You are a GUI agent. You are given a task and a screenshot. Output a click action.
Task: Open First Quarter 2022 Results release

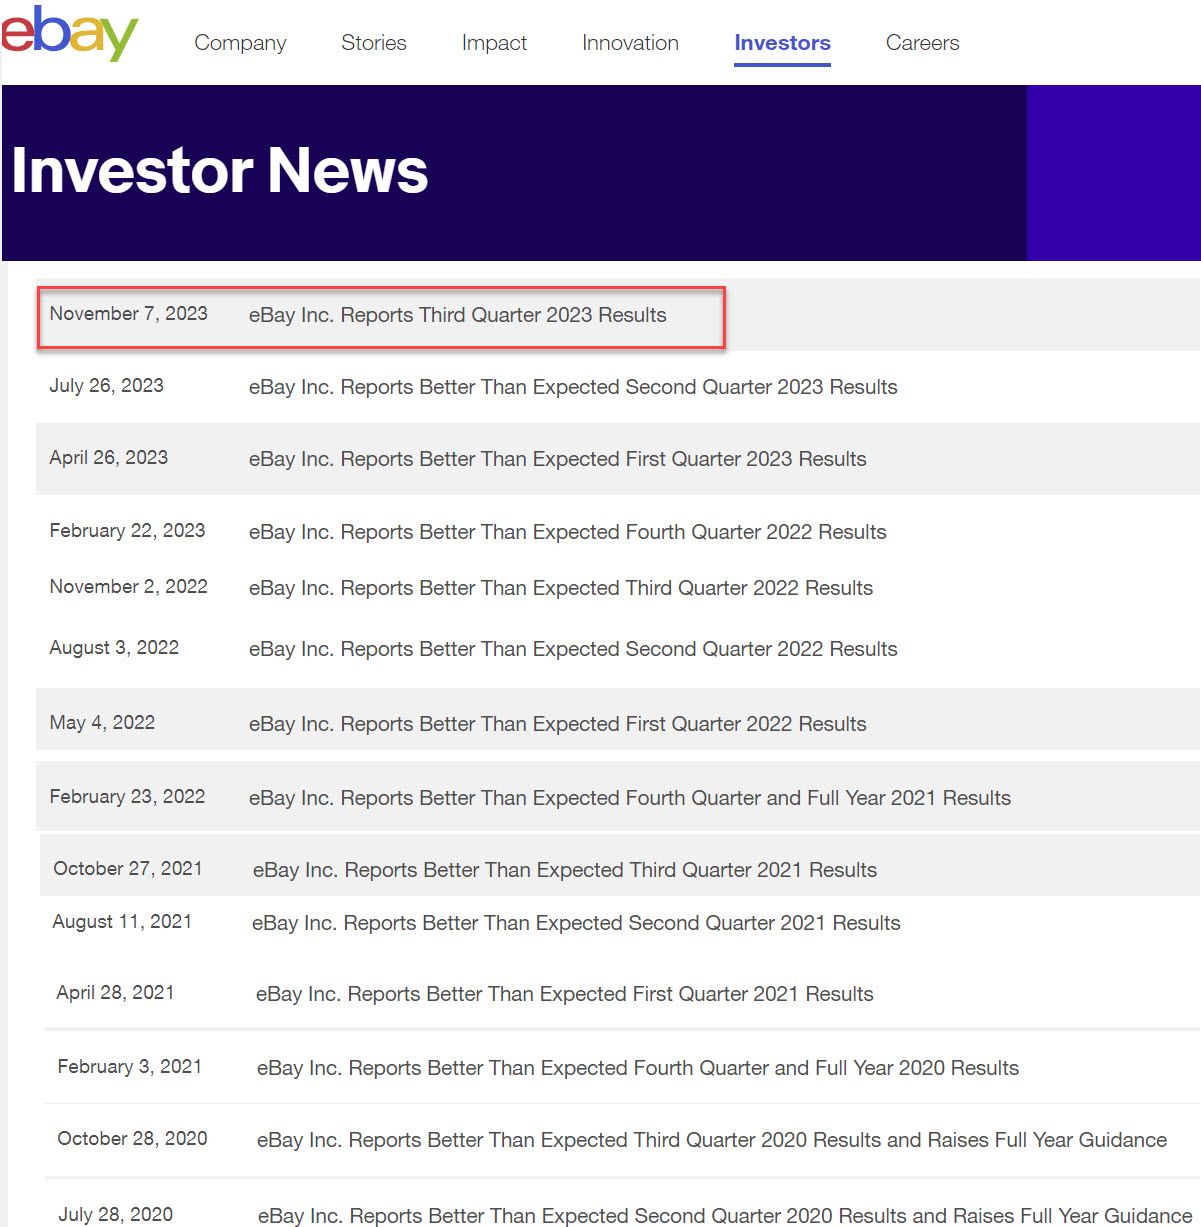tap(557, 724)
